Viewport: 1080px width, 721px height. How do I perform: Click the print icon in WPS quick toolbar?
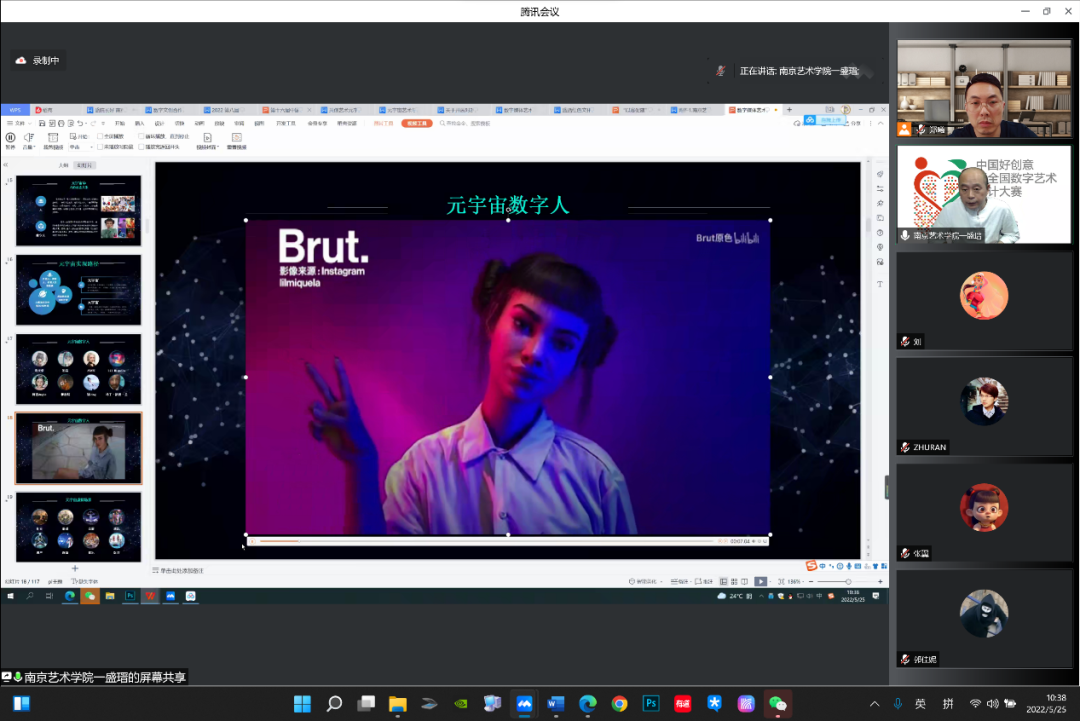[61, 123]
